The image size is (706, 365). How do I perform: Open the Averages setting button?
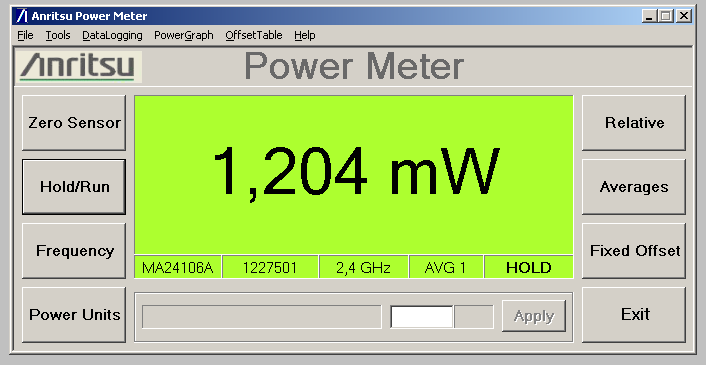pyautogui.click(x=634, y=186)
